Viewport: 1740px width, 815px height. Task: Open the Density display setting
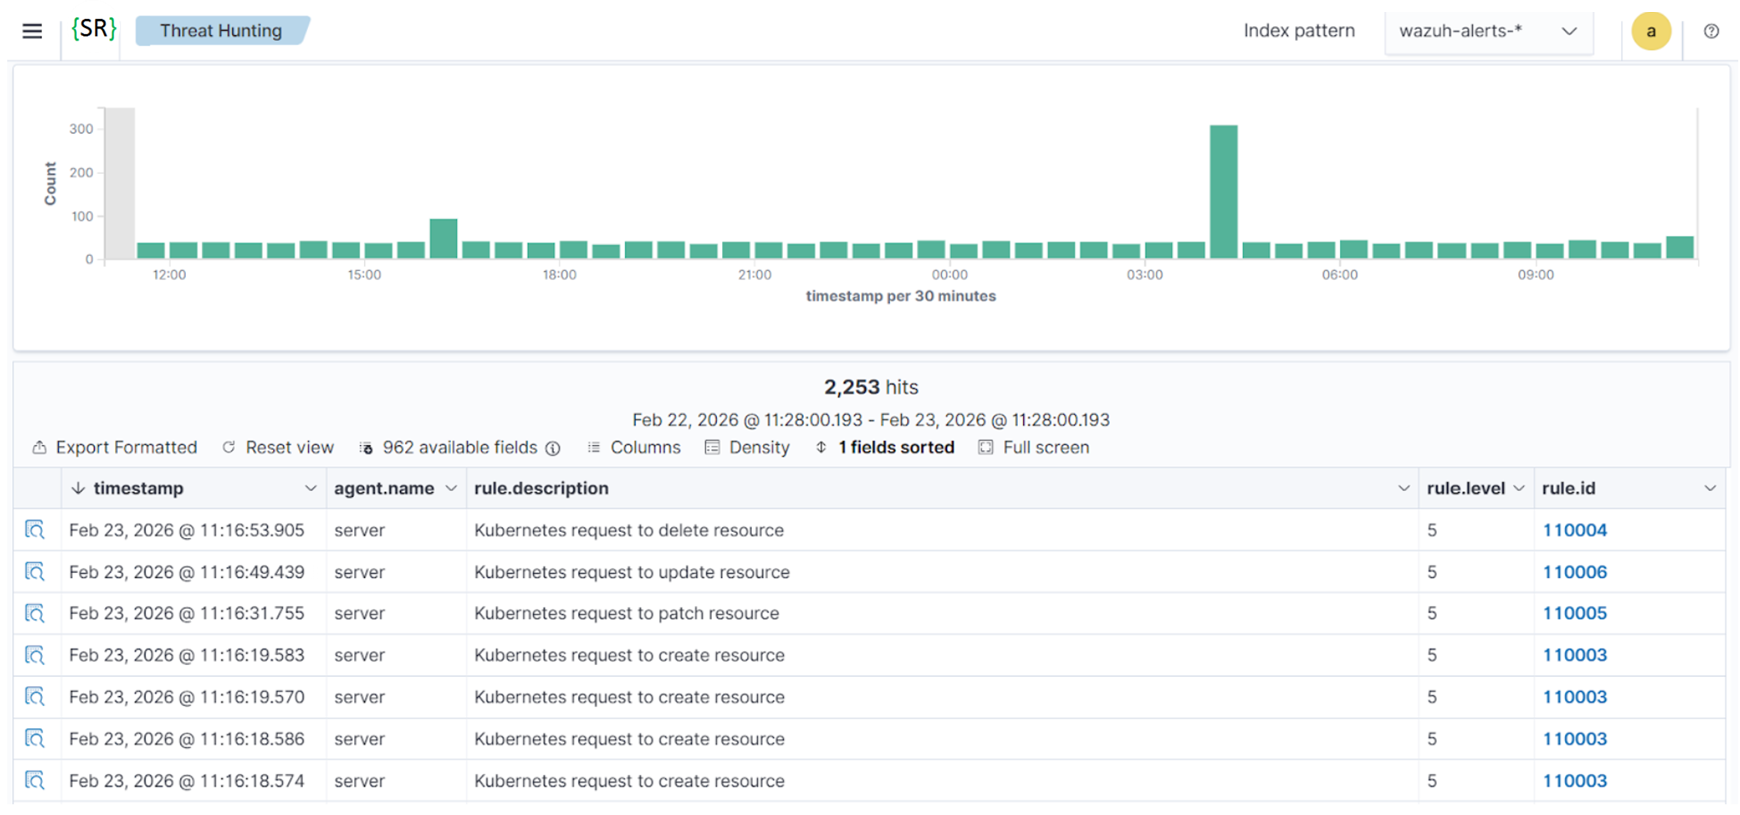coord(747,447)
